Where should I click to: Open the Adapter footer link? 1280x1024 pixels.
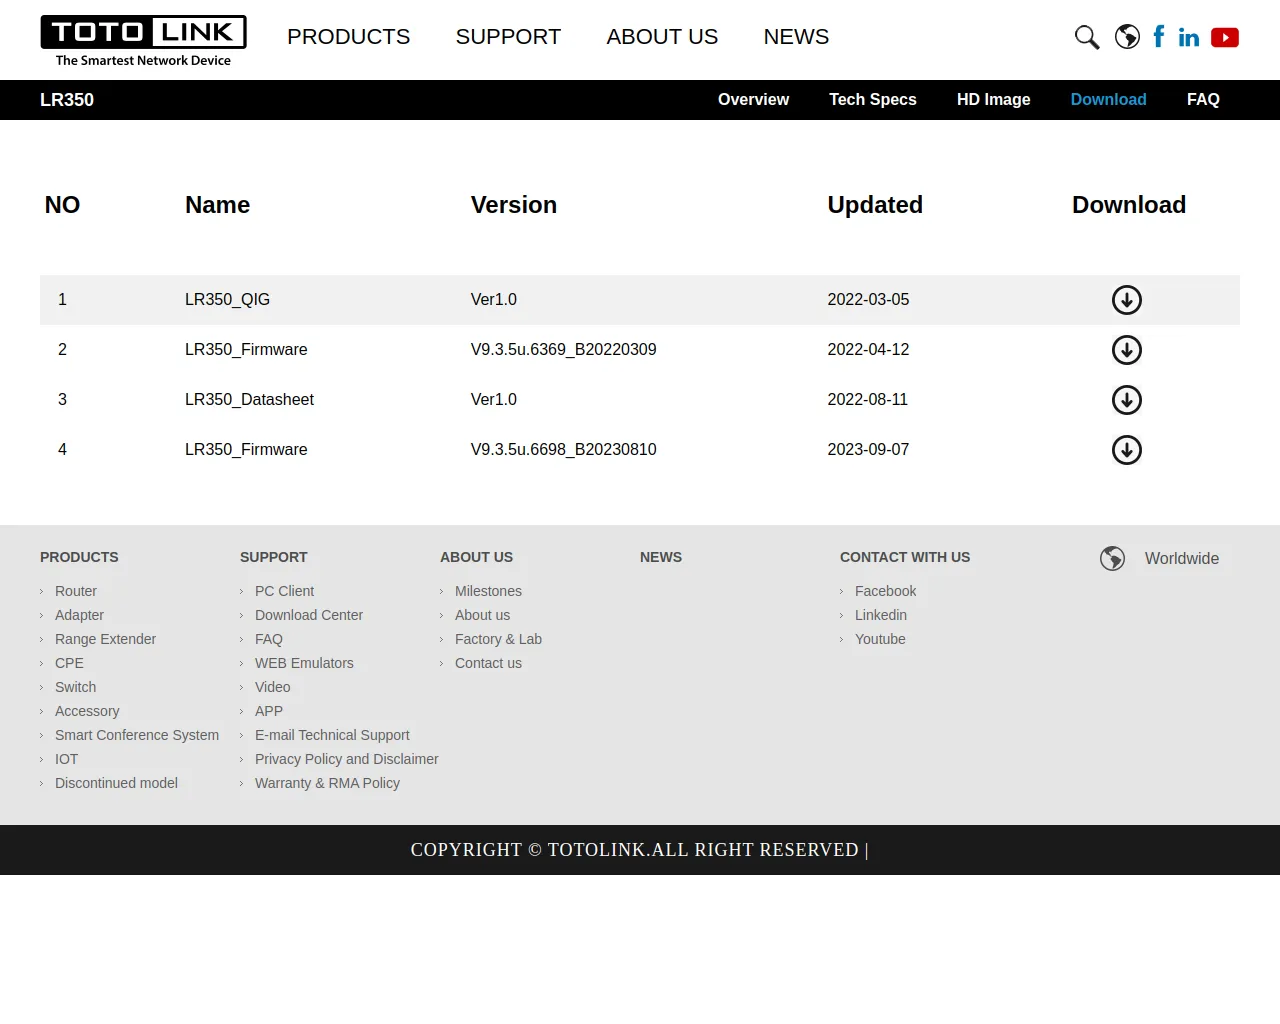[79, 615]
